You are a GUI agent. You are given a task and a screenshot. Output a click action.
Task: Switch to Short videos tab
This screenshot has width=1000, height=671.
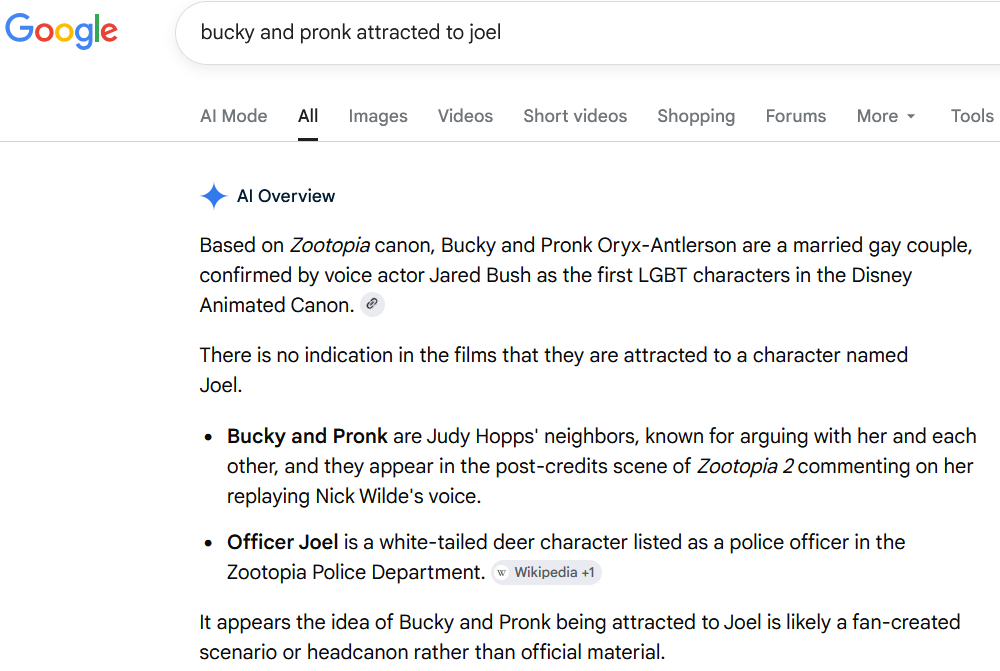[575, 116]
